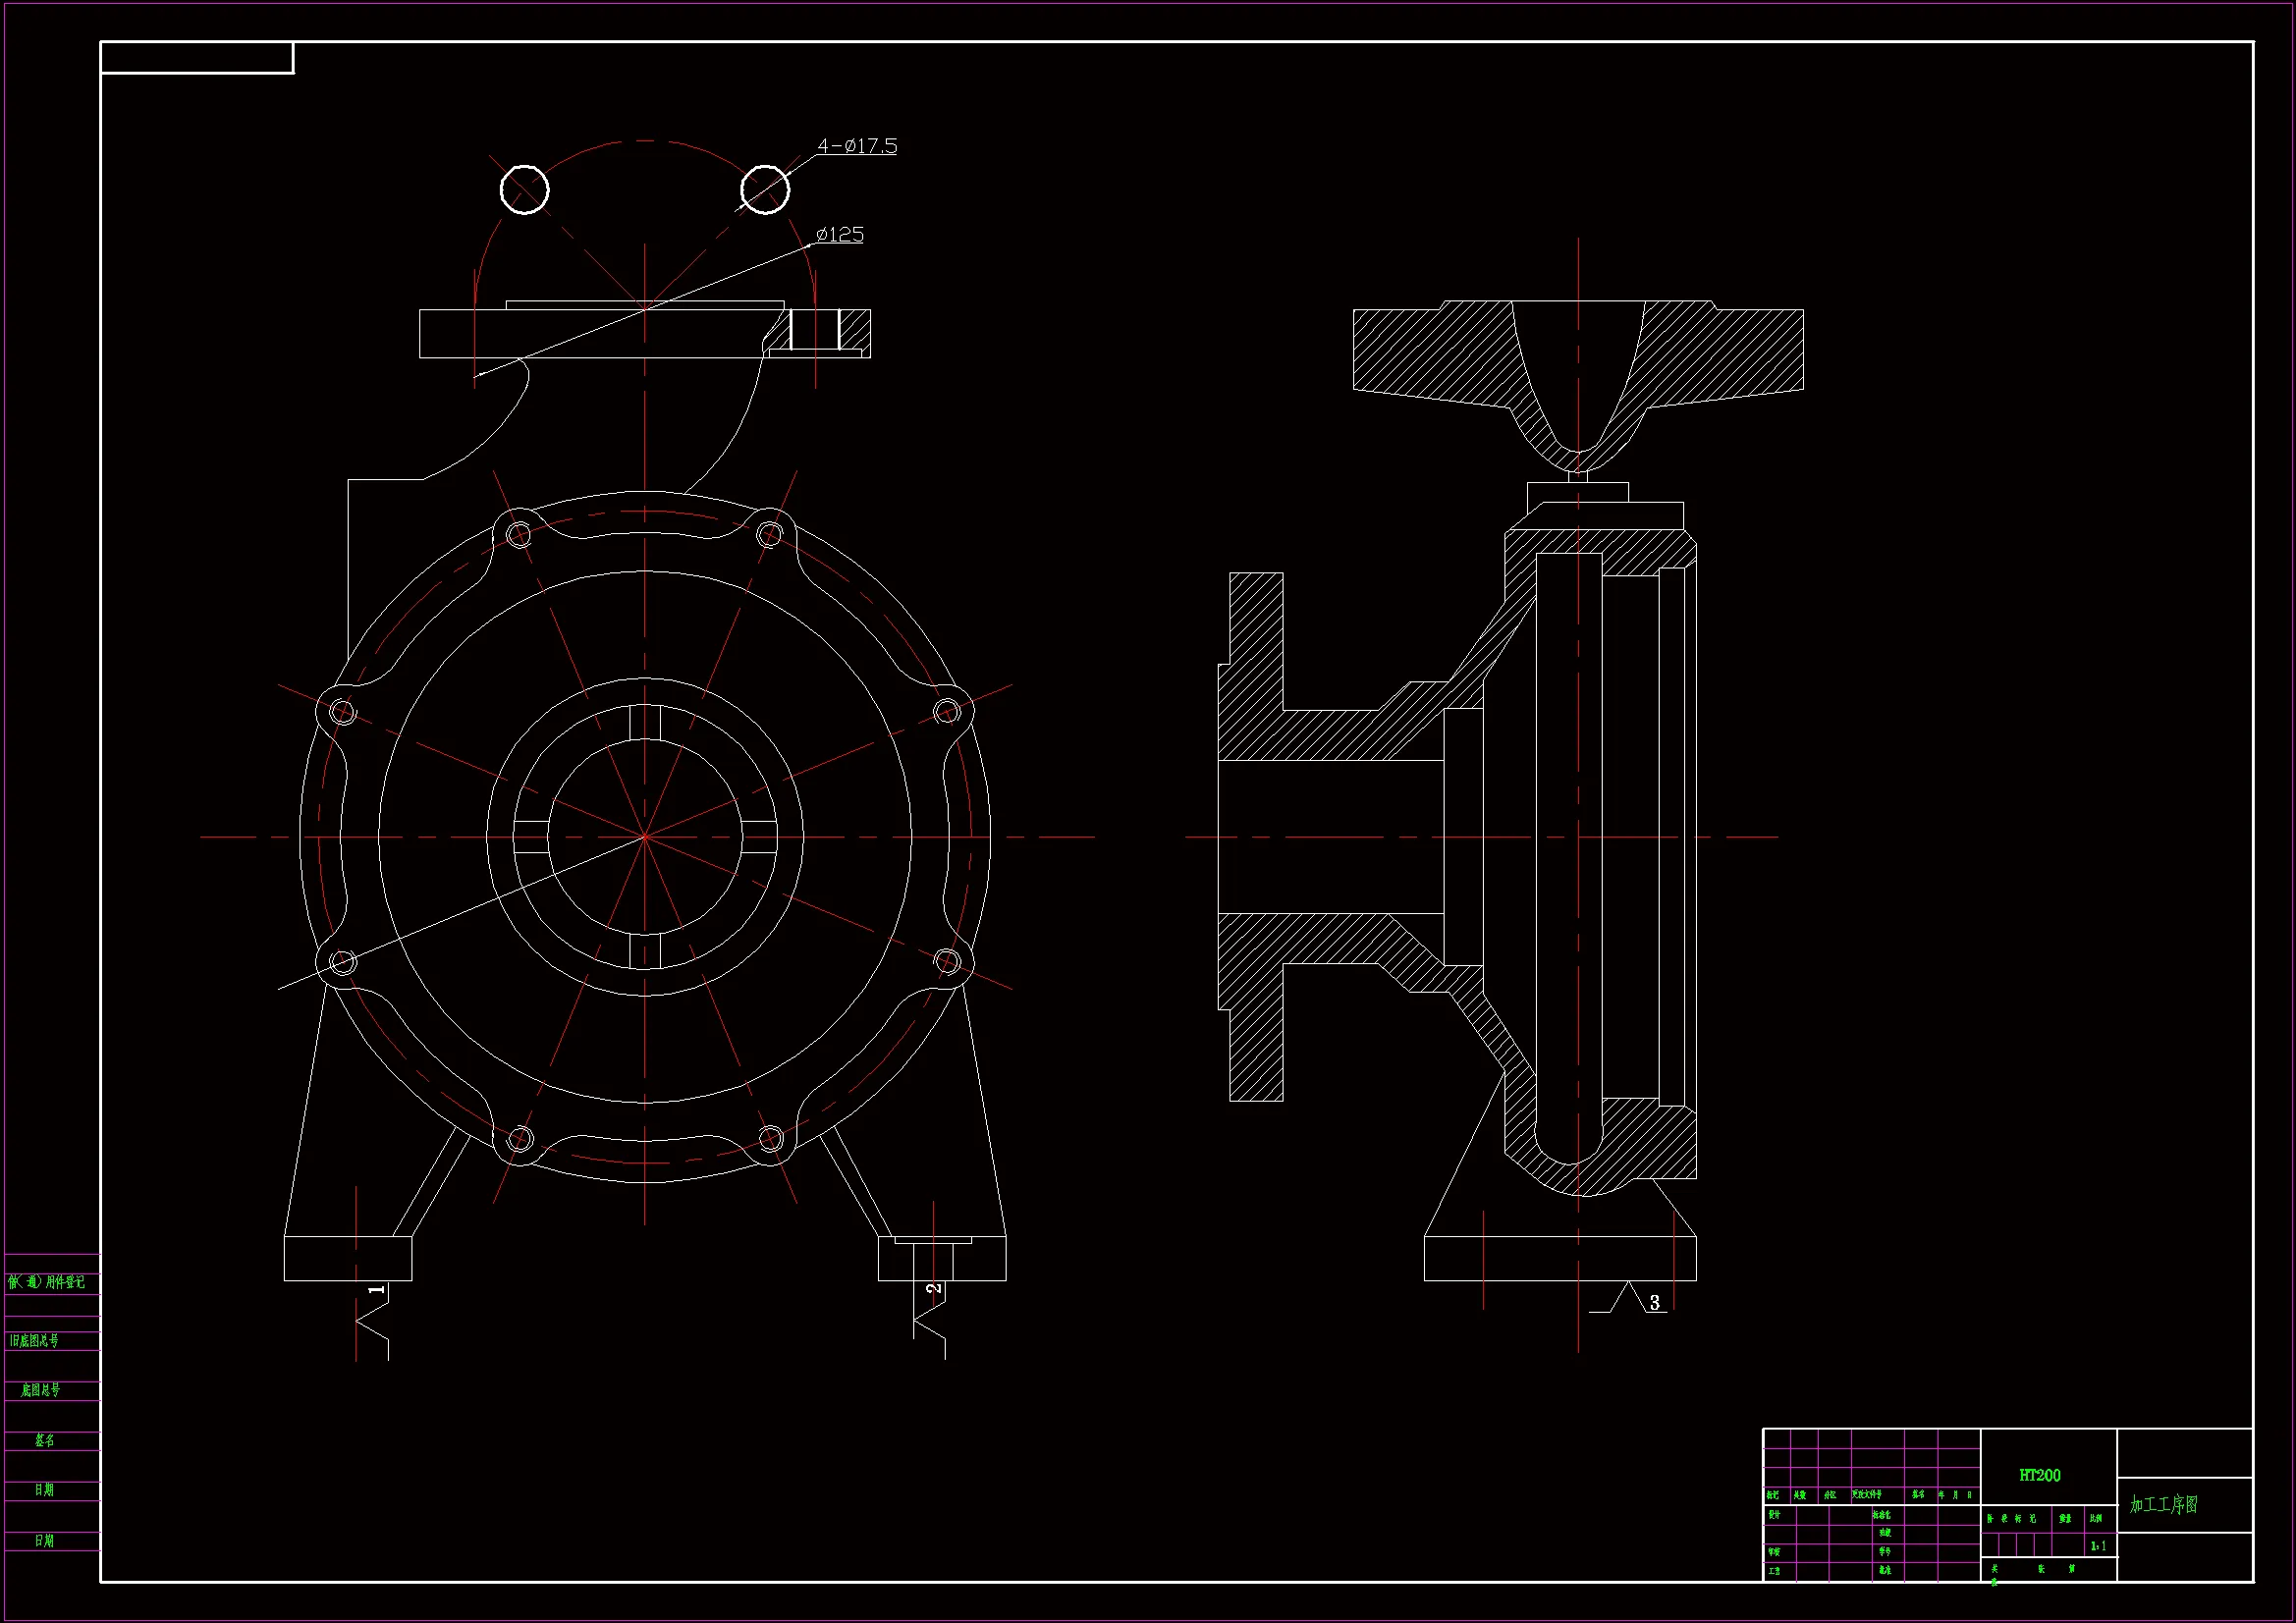Click the top-right flange bolt hole circle
Screen dimensions: 2296x1623
[765, 190]
